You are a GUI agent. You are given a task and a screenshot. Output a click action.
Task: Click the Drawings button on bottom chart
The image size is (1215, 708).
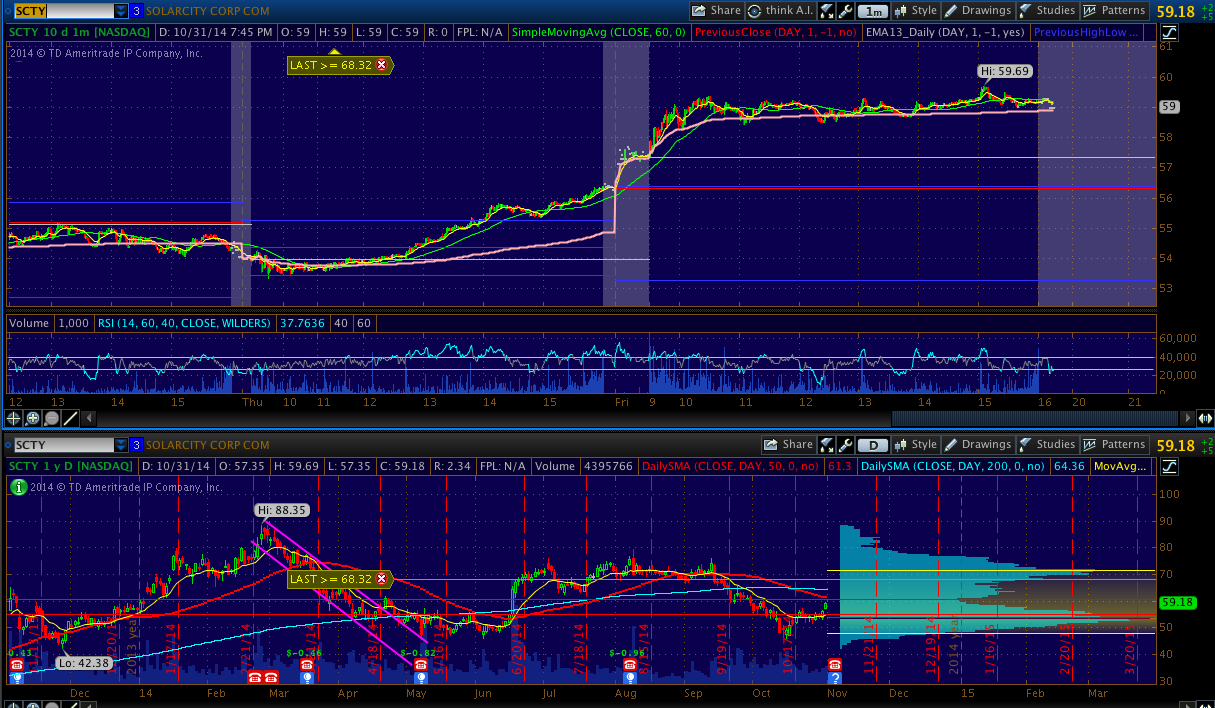coord(978,445)
